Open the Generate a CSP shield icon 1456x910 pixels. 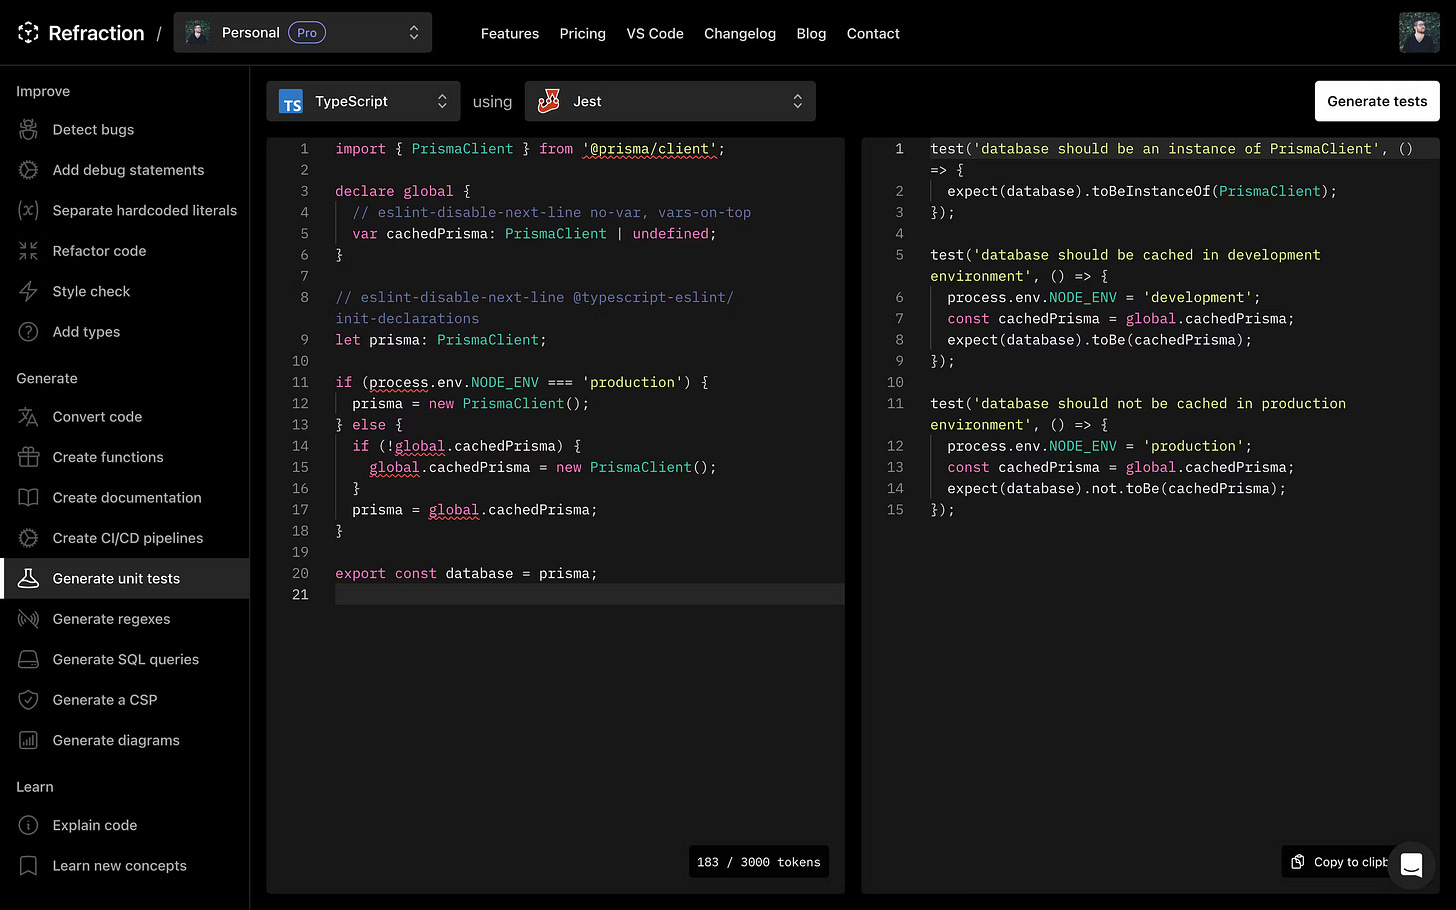(x=28, y=700)
